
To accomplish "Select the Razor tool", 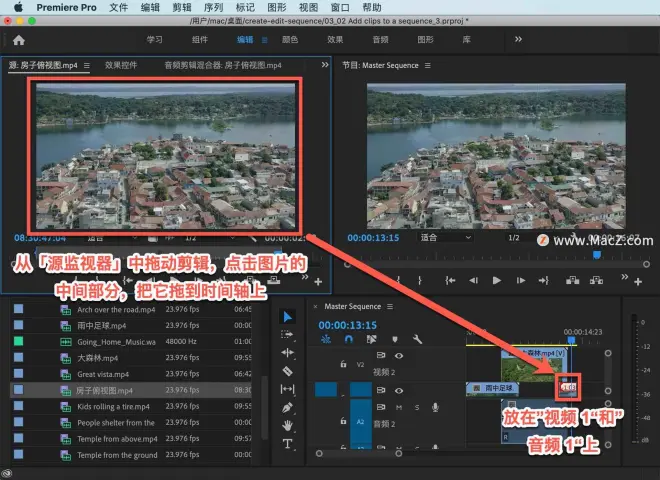I will tap(287, 371).
